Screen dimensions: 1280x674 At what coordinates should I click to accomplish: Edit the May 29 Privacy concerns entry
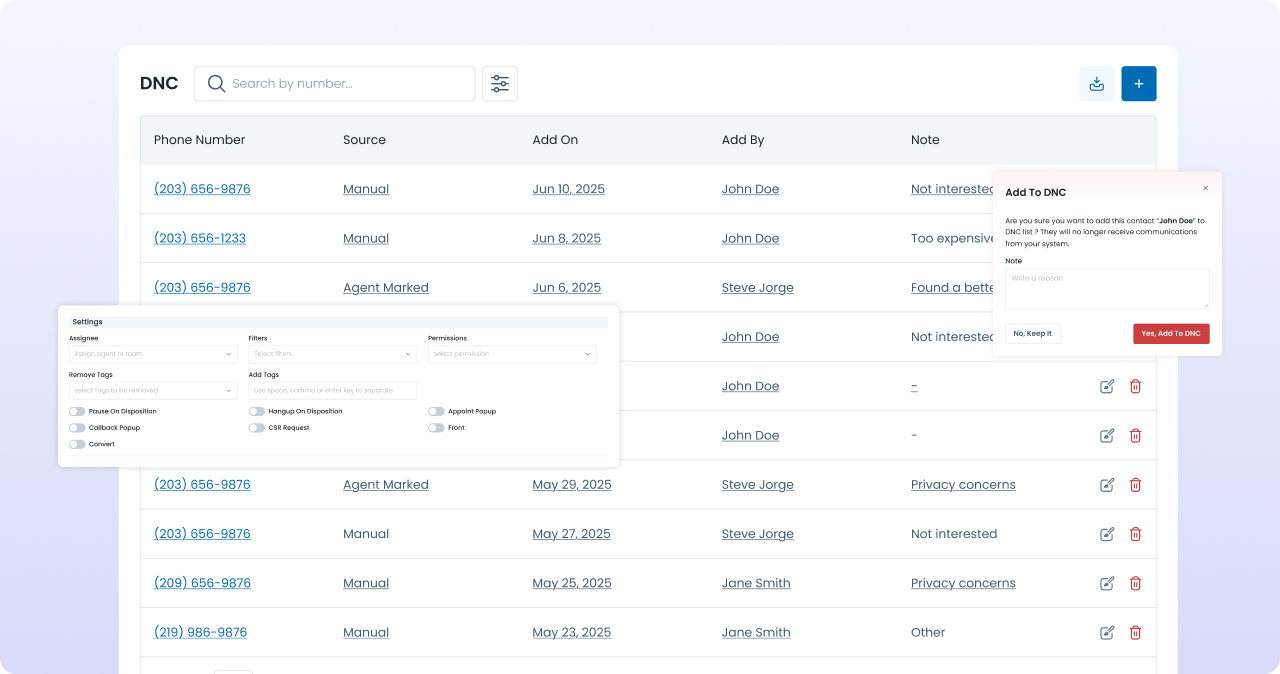pos(1107,485)
